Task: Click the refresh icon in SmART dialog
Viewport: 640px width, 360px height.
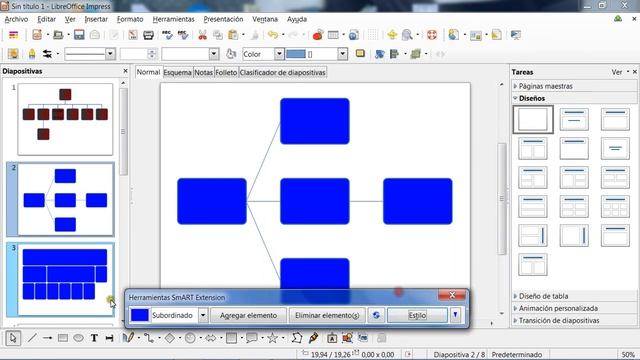Action: point(376,315)
